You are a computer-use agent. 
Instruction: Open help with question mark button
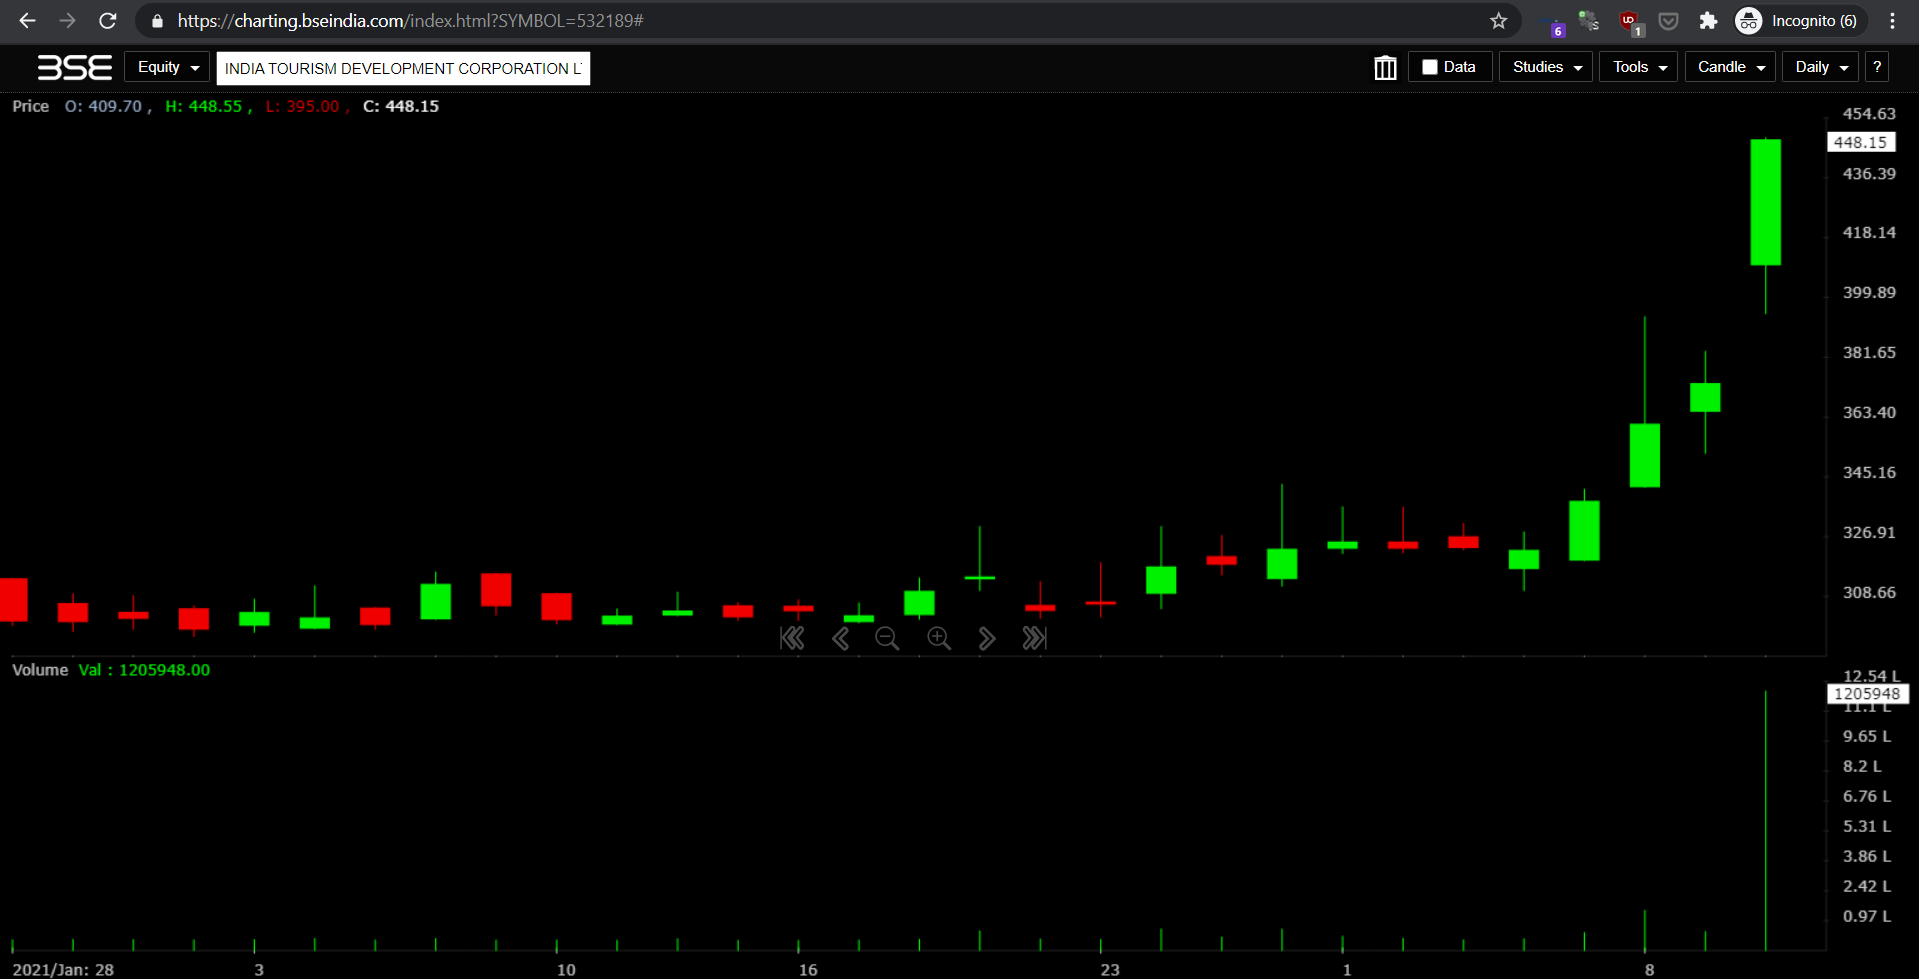click(1877, 67)
